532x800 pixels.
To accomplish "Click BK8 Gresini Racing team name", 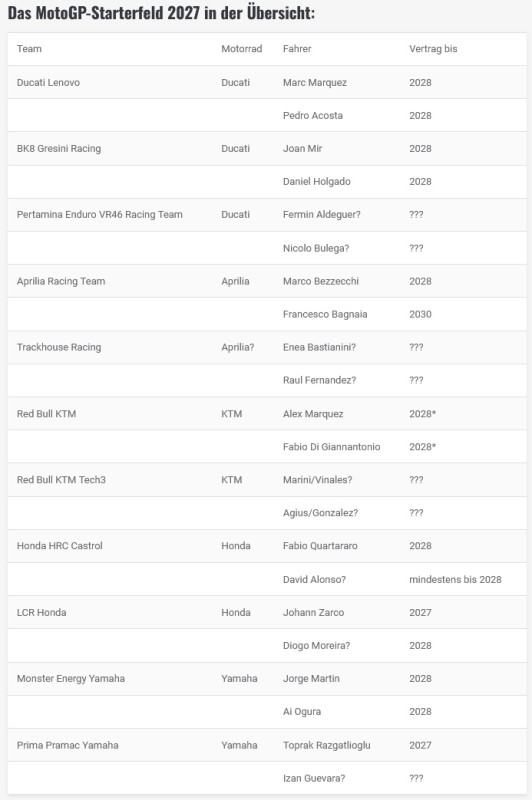I will pyautogui.click(x=59, y=148).
